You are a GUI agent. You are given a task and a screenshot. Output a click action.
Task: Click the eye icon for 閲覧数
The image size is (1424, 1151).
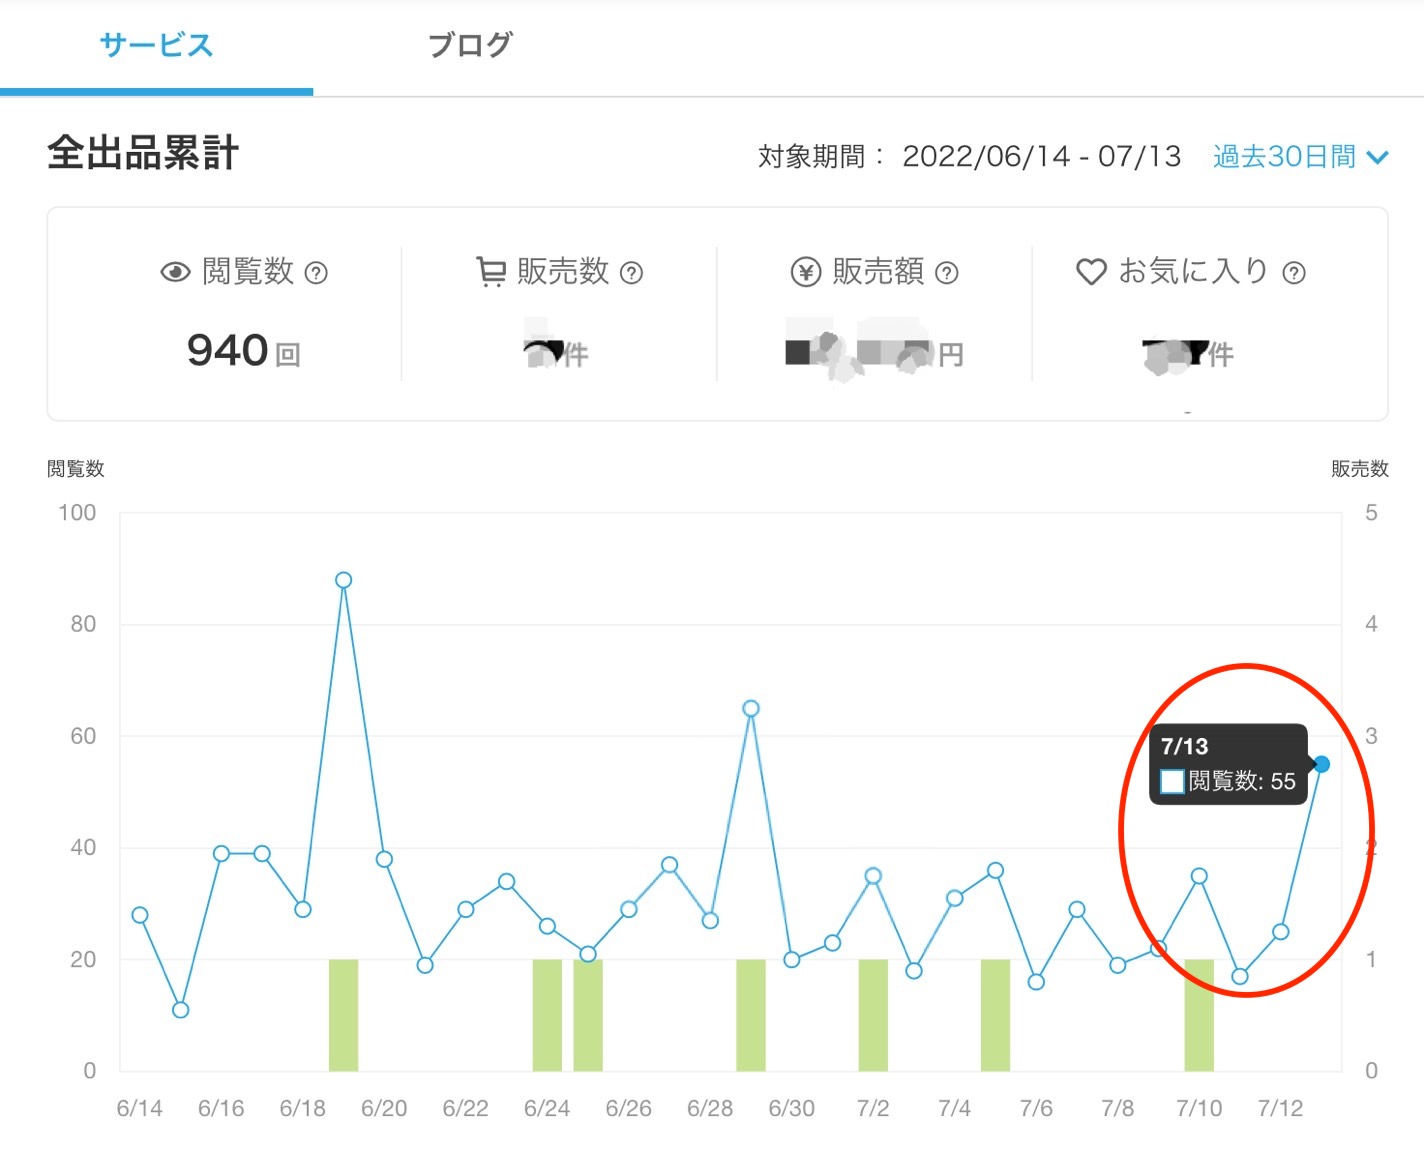pos(175,272)
